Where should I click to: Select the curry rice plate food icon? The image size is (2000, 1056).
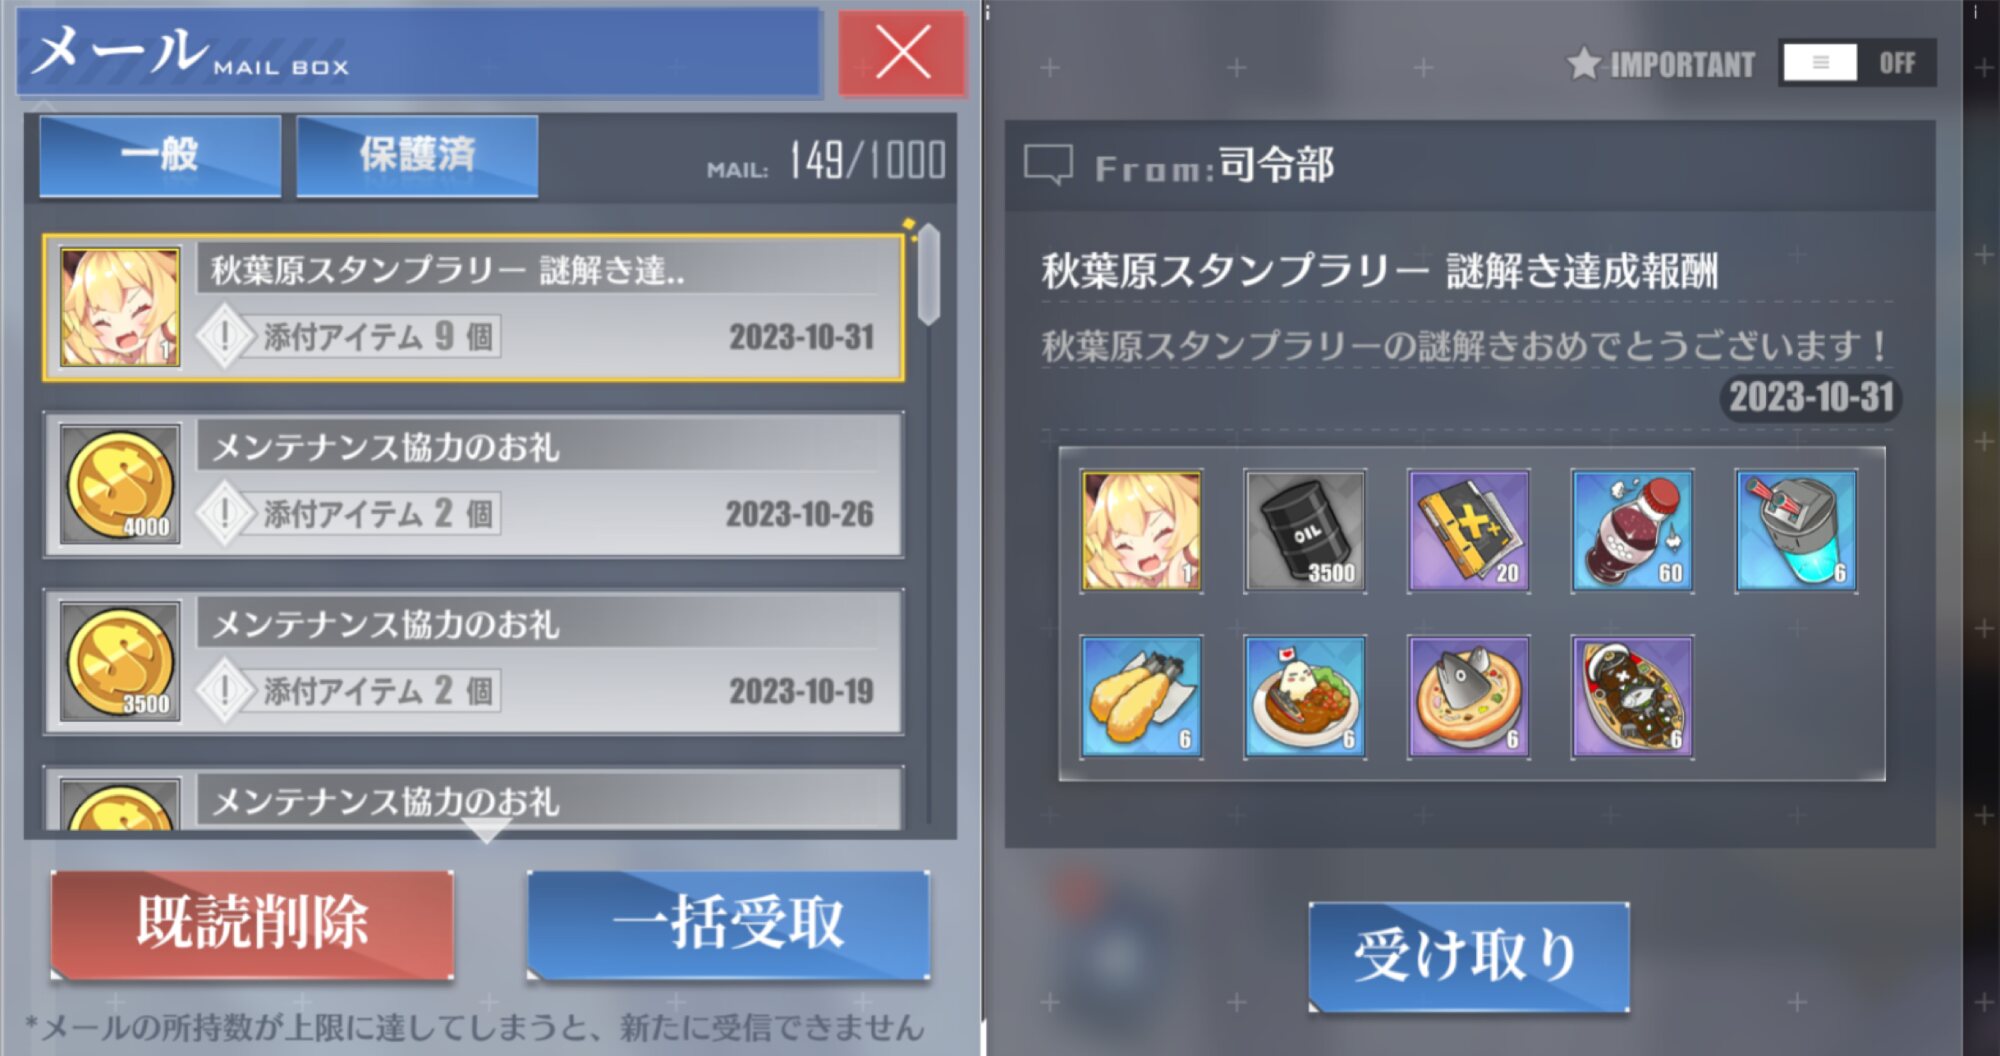[x=1305, y=697]
